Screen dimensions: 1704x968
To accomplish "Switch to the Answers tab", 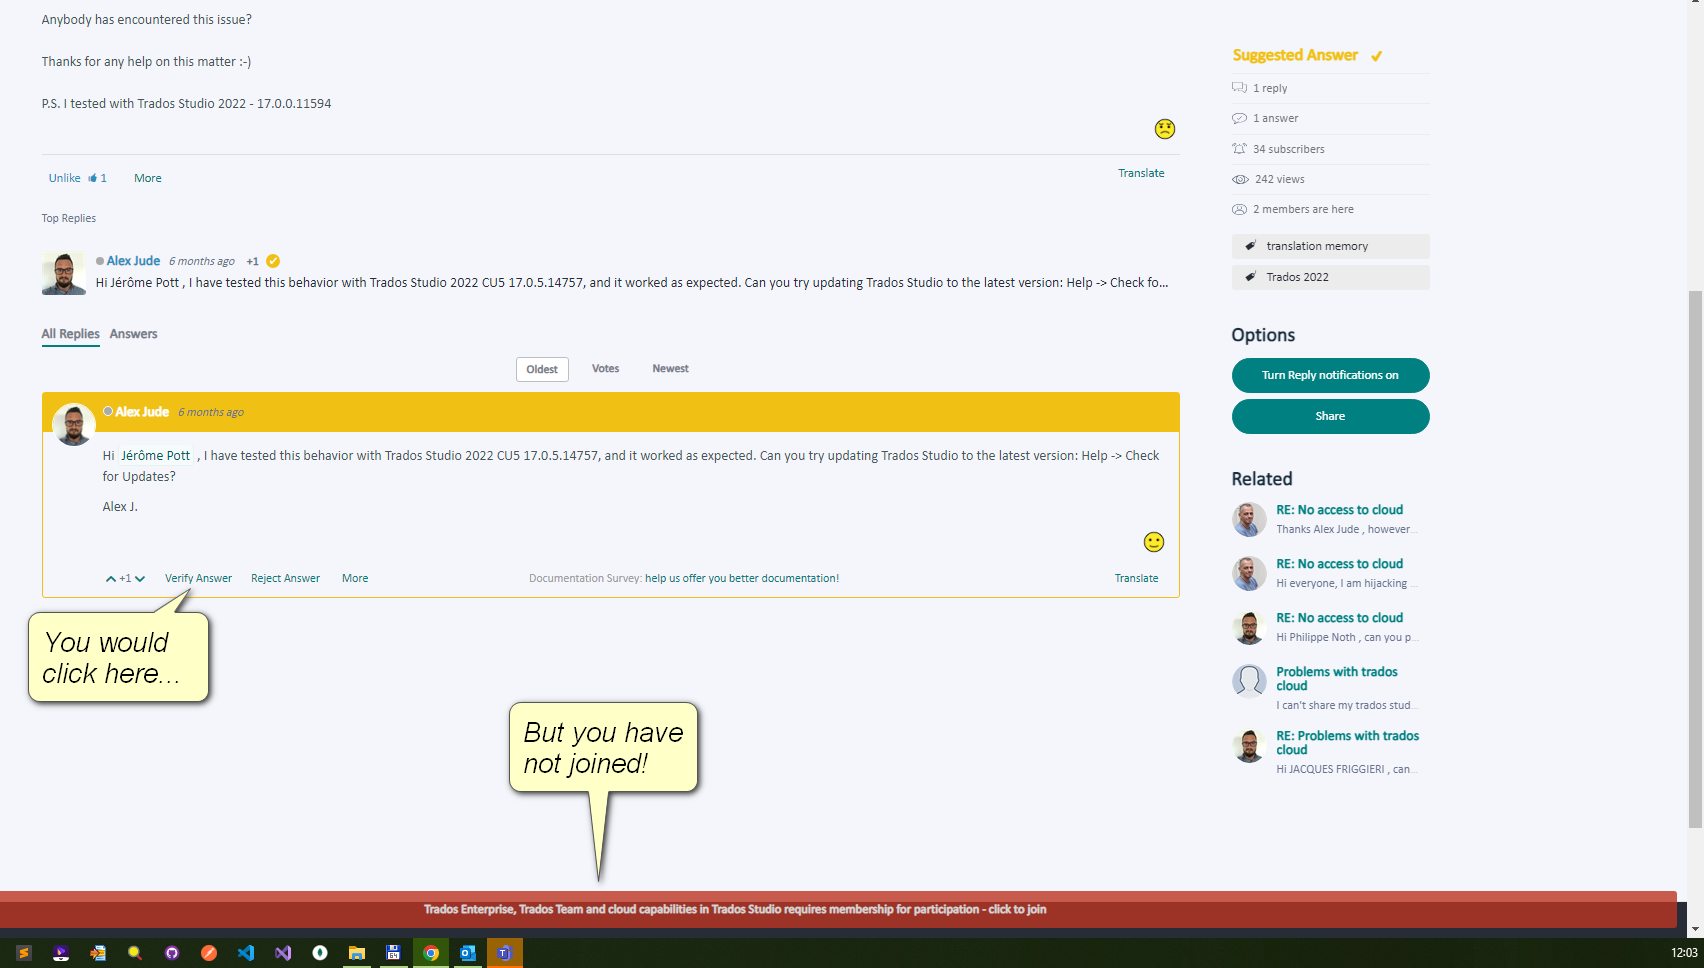I will pyautogui.click(x=133, y=334).
